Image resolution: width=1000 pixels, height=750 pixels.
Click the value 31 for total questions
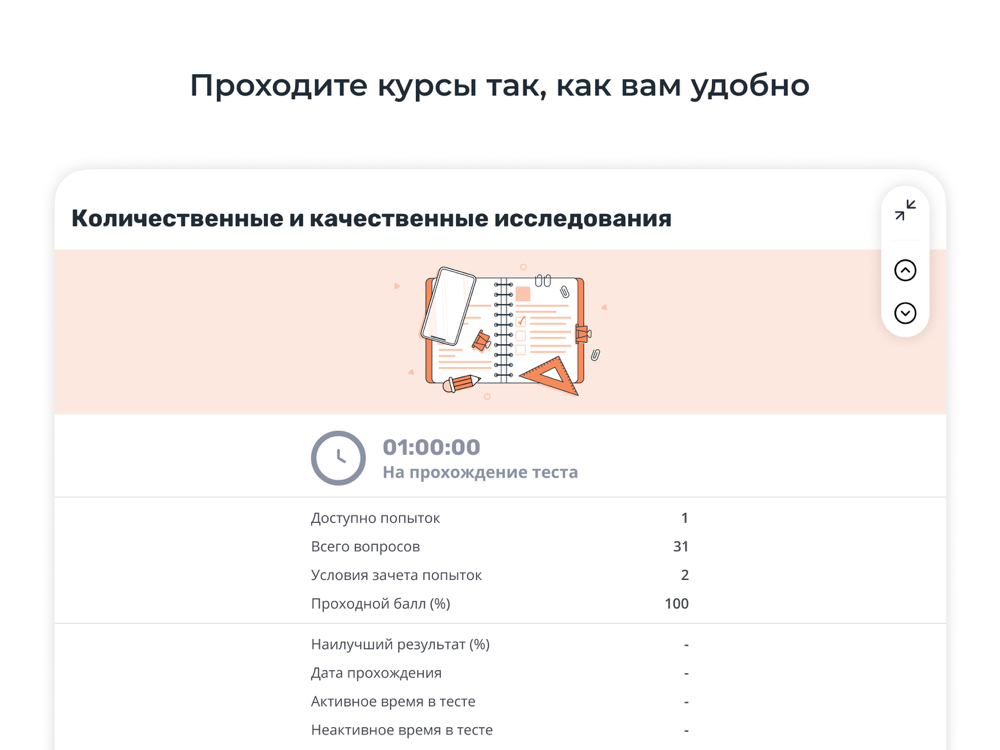680,547
